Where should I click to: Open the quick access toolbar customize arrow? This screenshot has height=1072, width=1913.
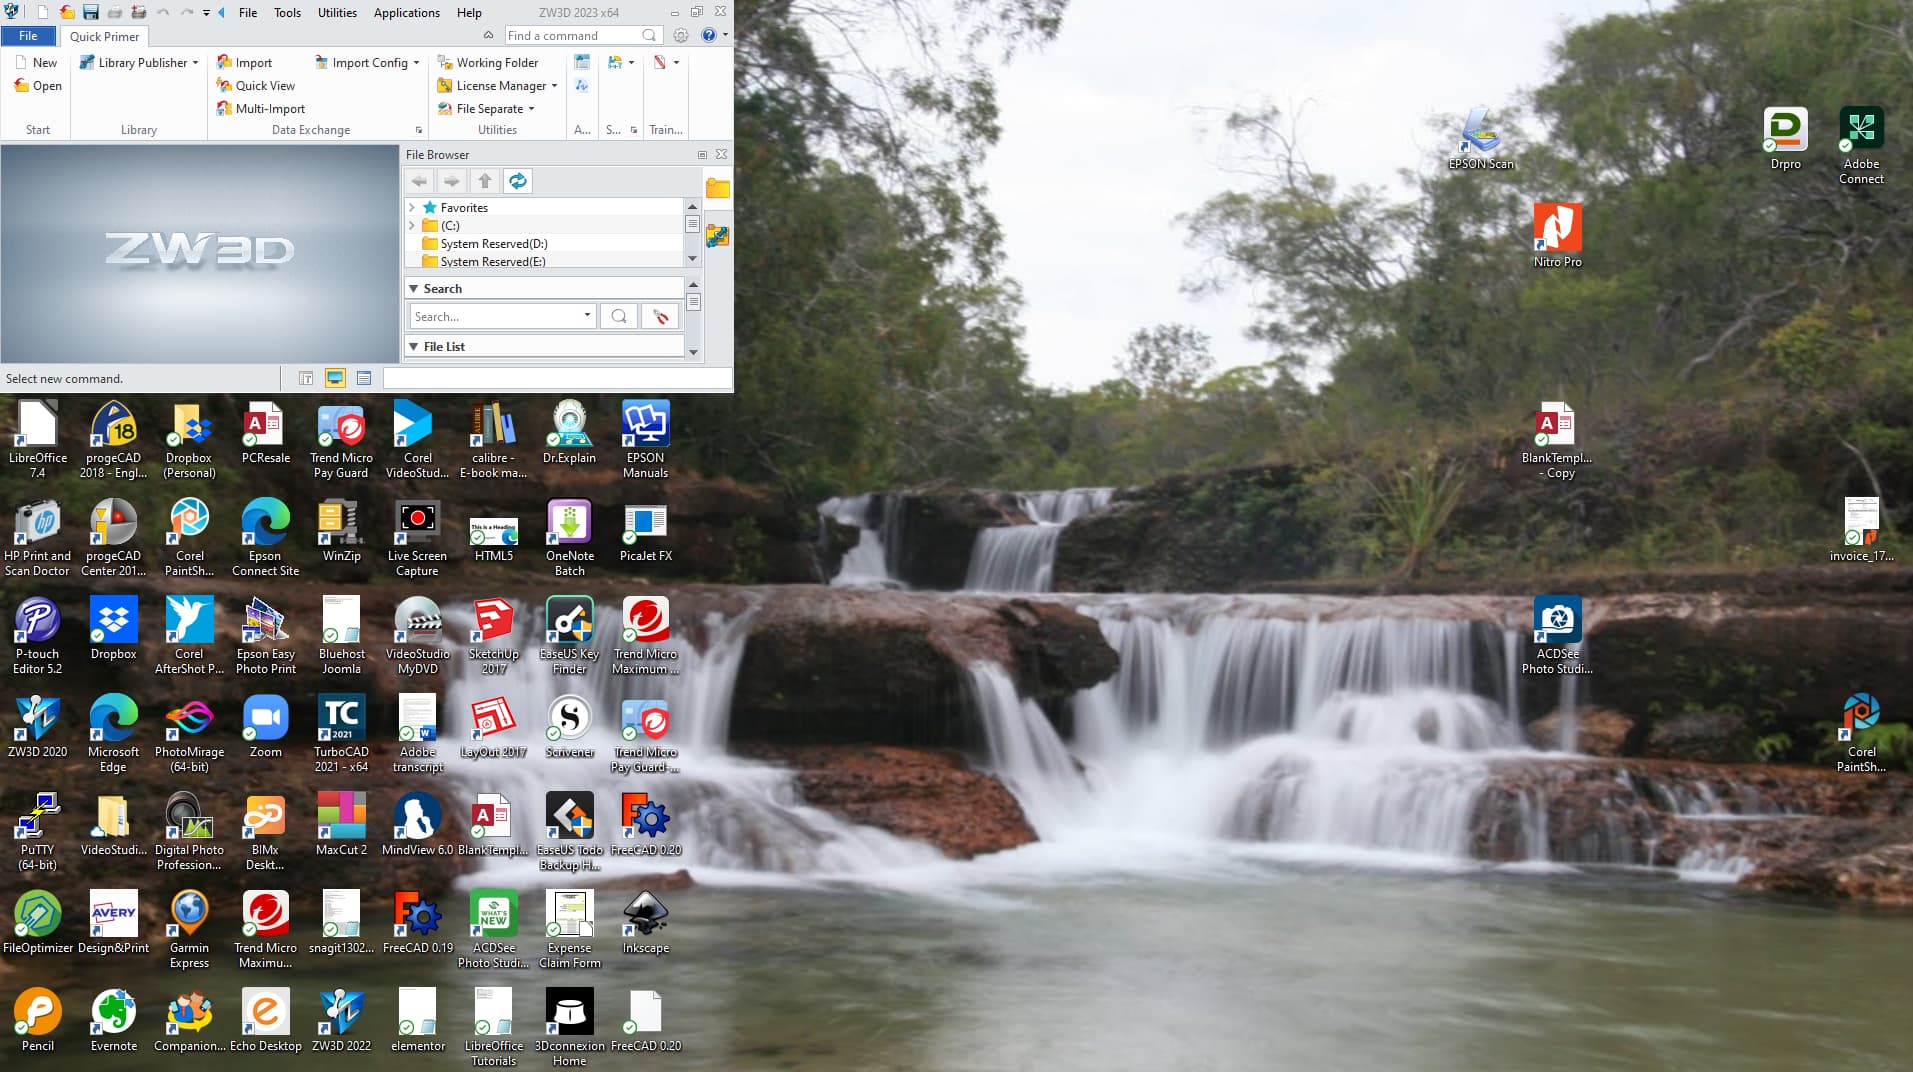[x=207, y=13]
